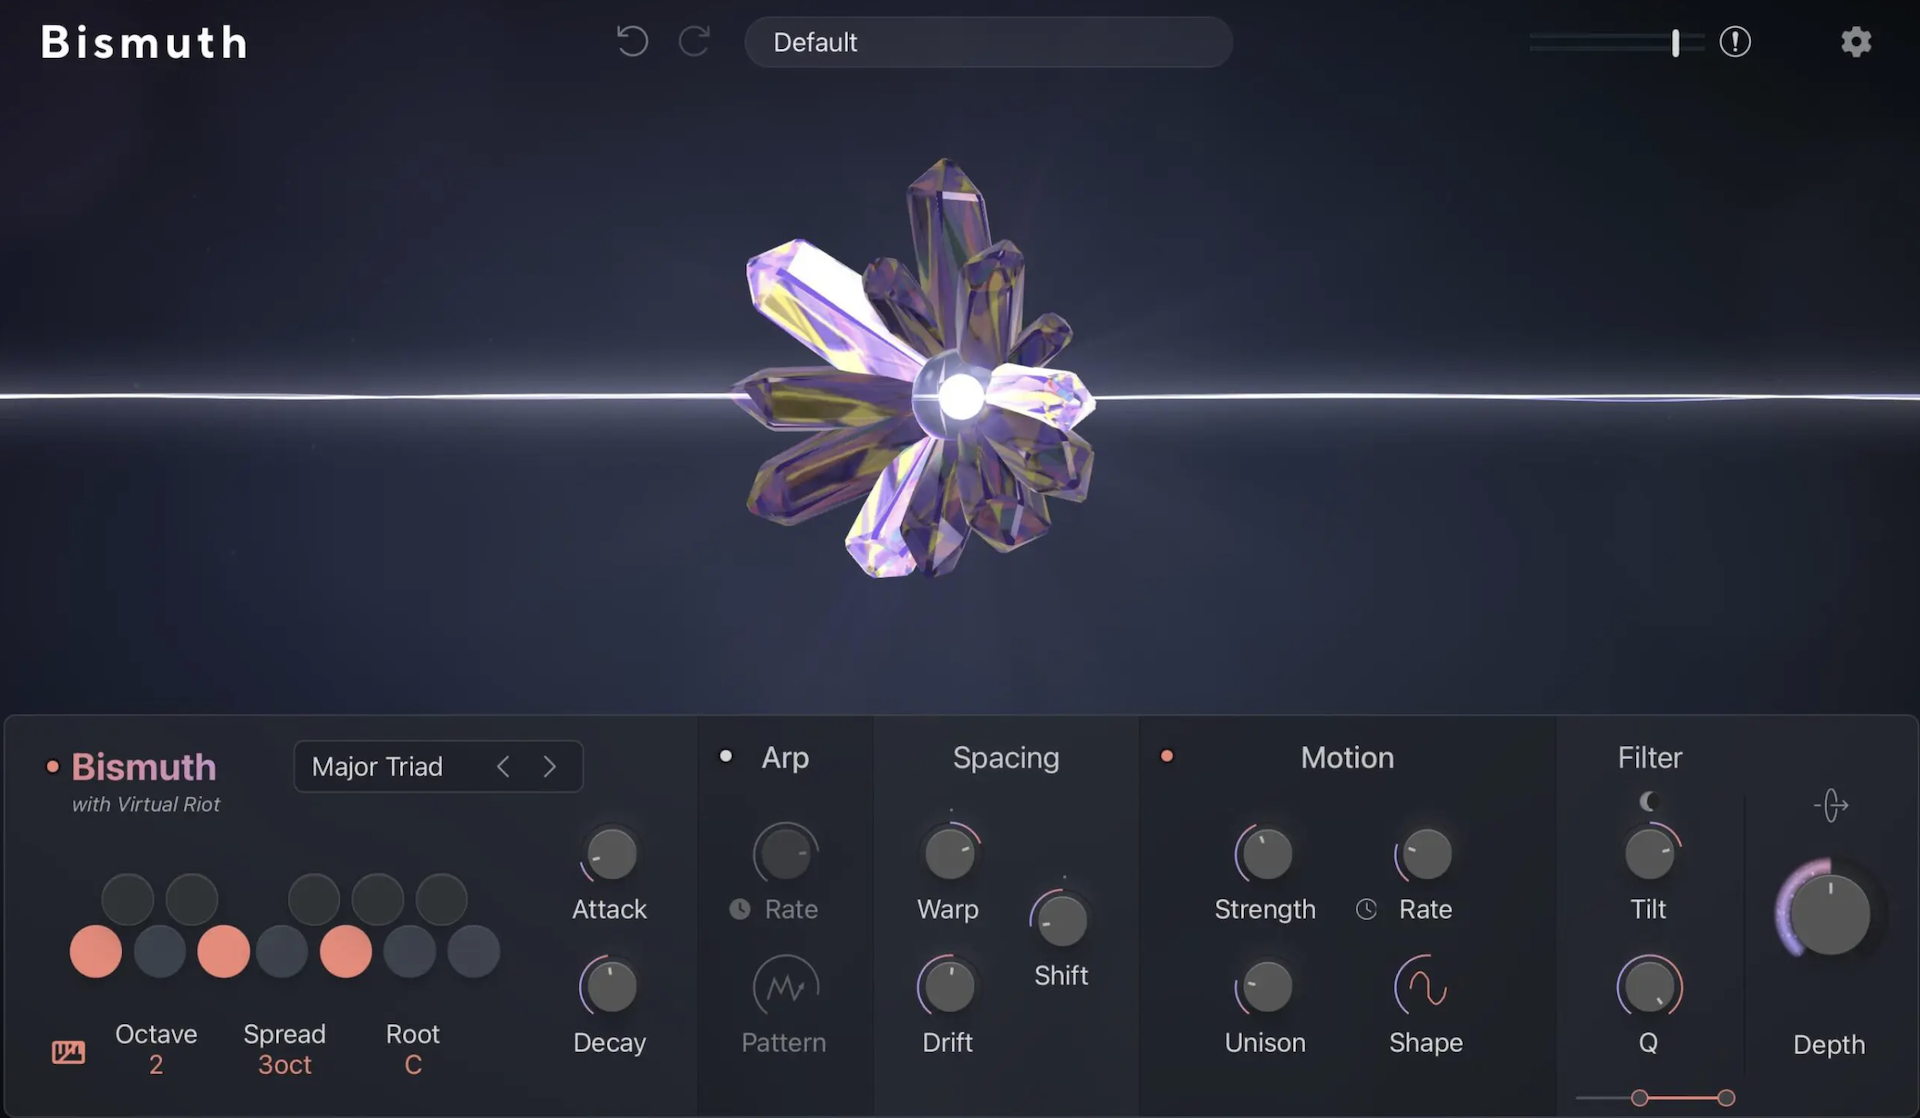The image size is (1920, 1118).
Task: Toggle the active G note key
Action: (346, 951)
